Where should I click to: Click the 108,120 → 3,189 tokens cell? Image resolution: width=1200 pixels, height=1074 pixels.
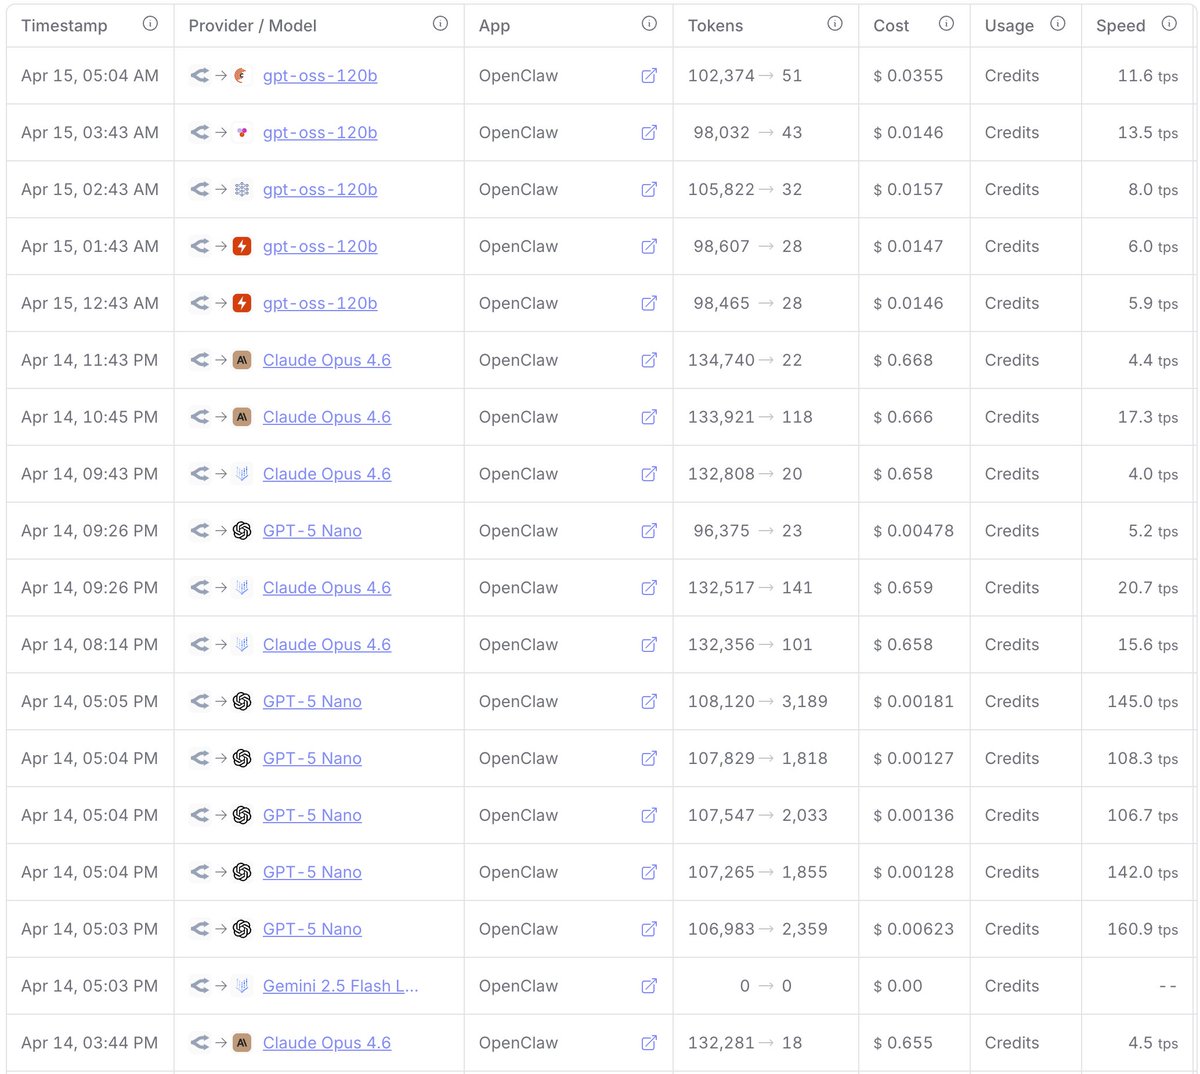pyautogui.click(x=758, y=702)
